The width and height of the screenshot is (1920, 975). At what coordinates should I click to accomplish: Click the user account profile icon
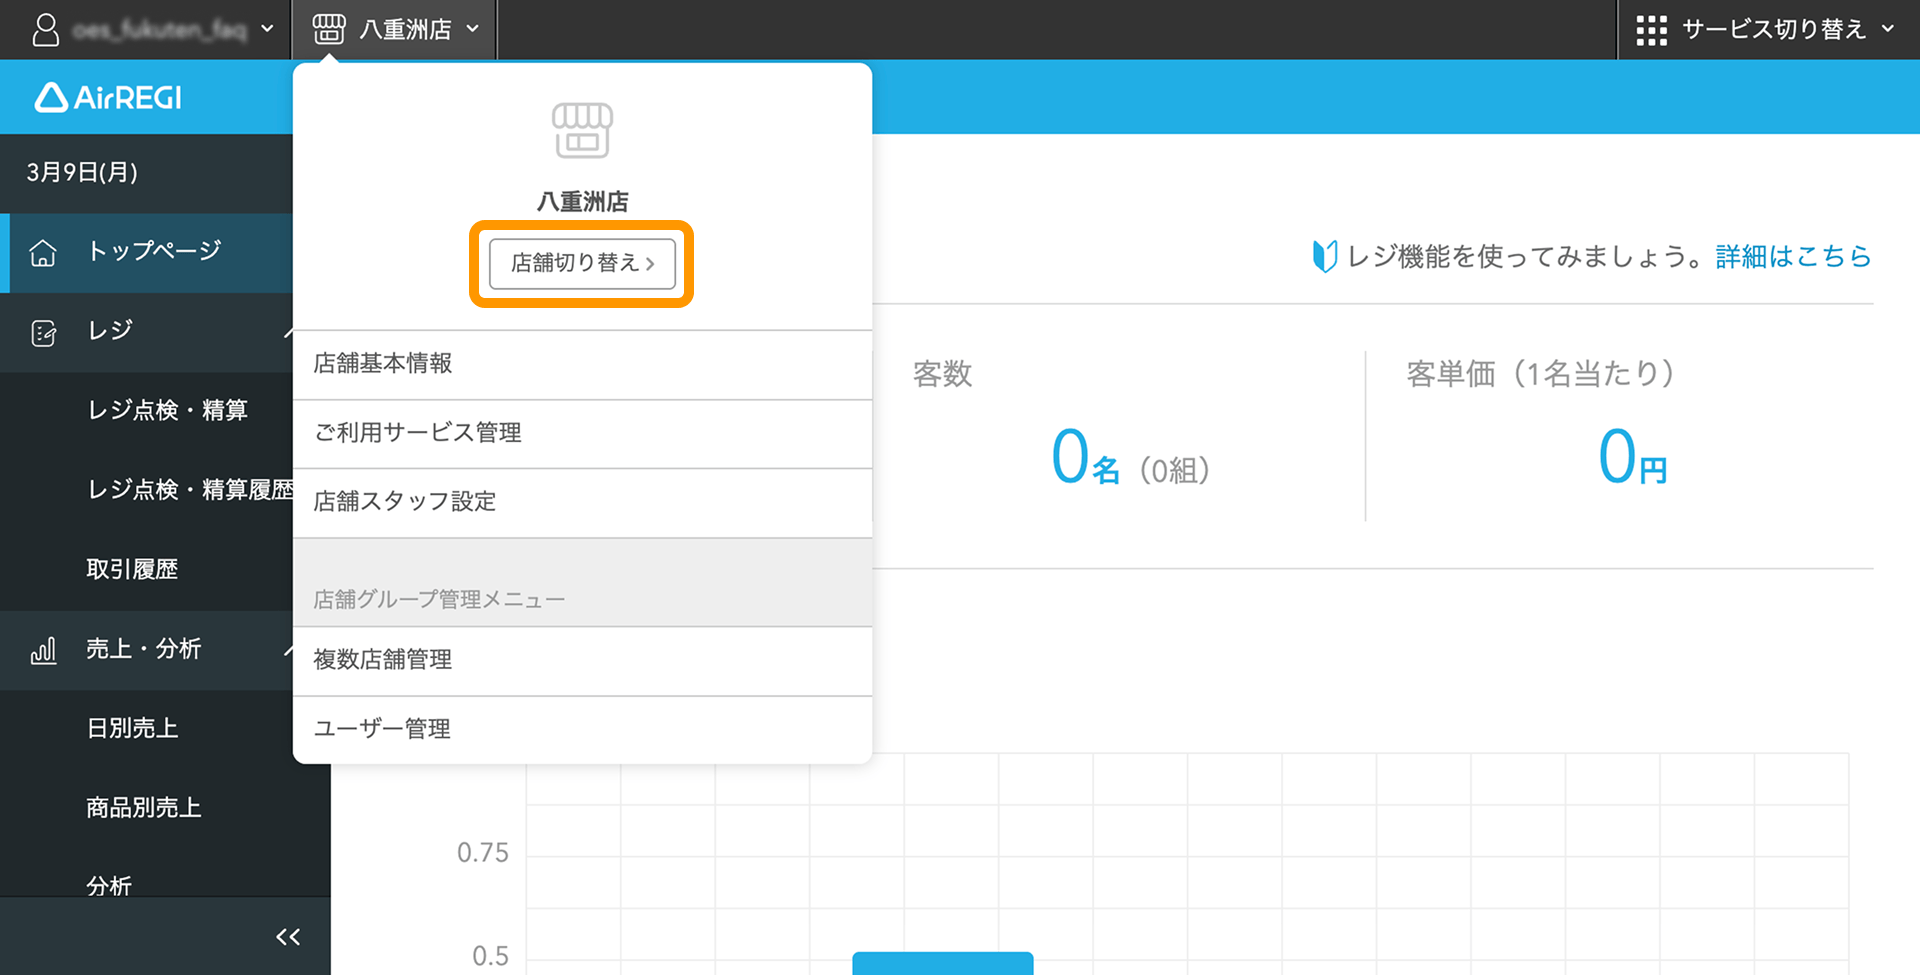[x=46, y=29]
